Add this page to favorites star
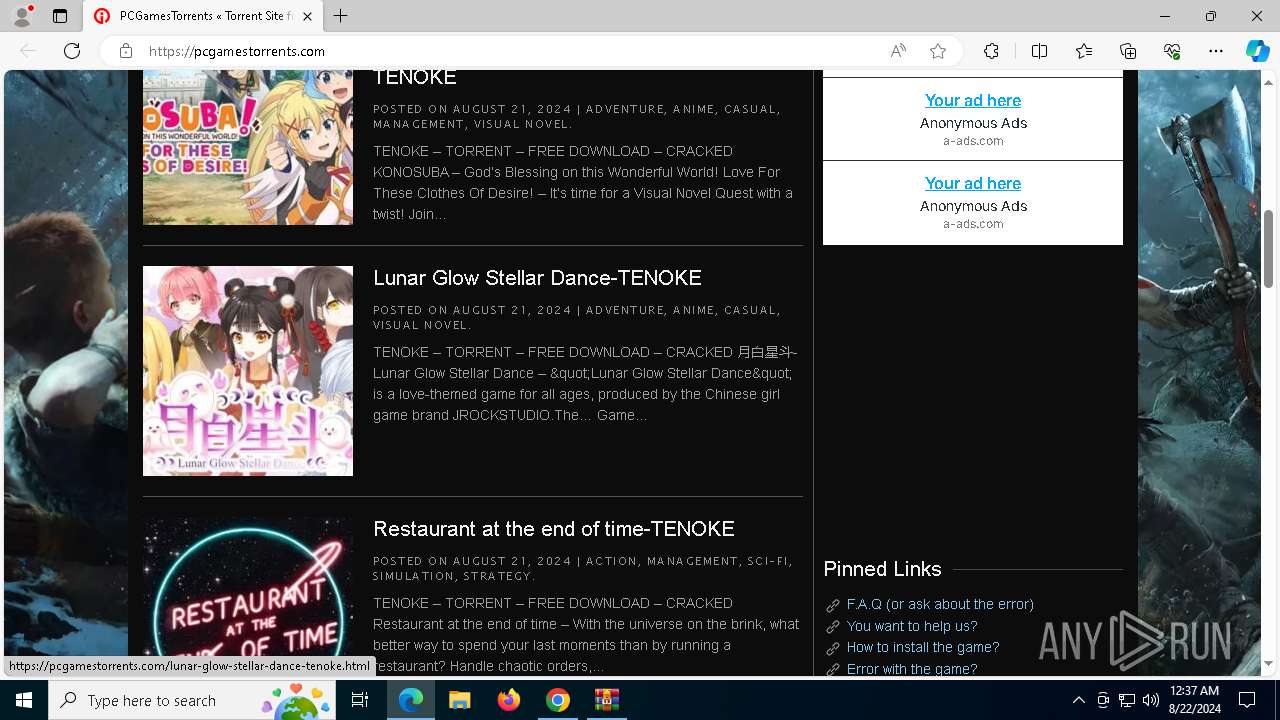1280x720 pixels. [938, 51]
